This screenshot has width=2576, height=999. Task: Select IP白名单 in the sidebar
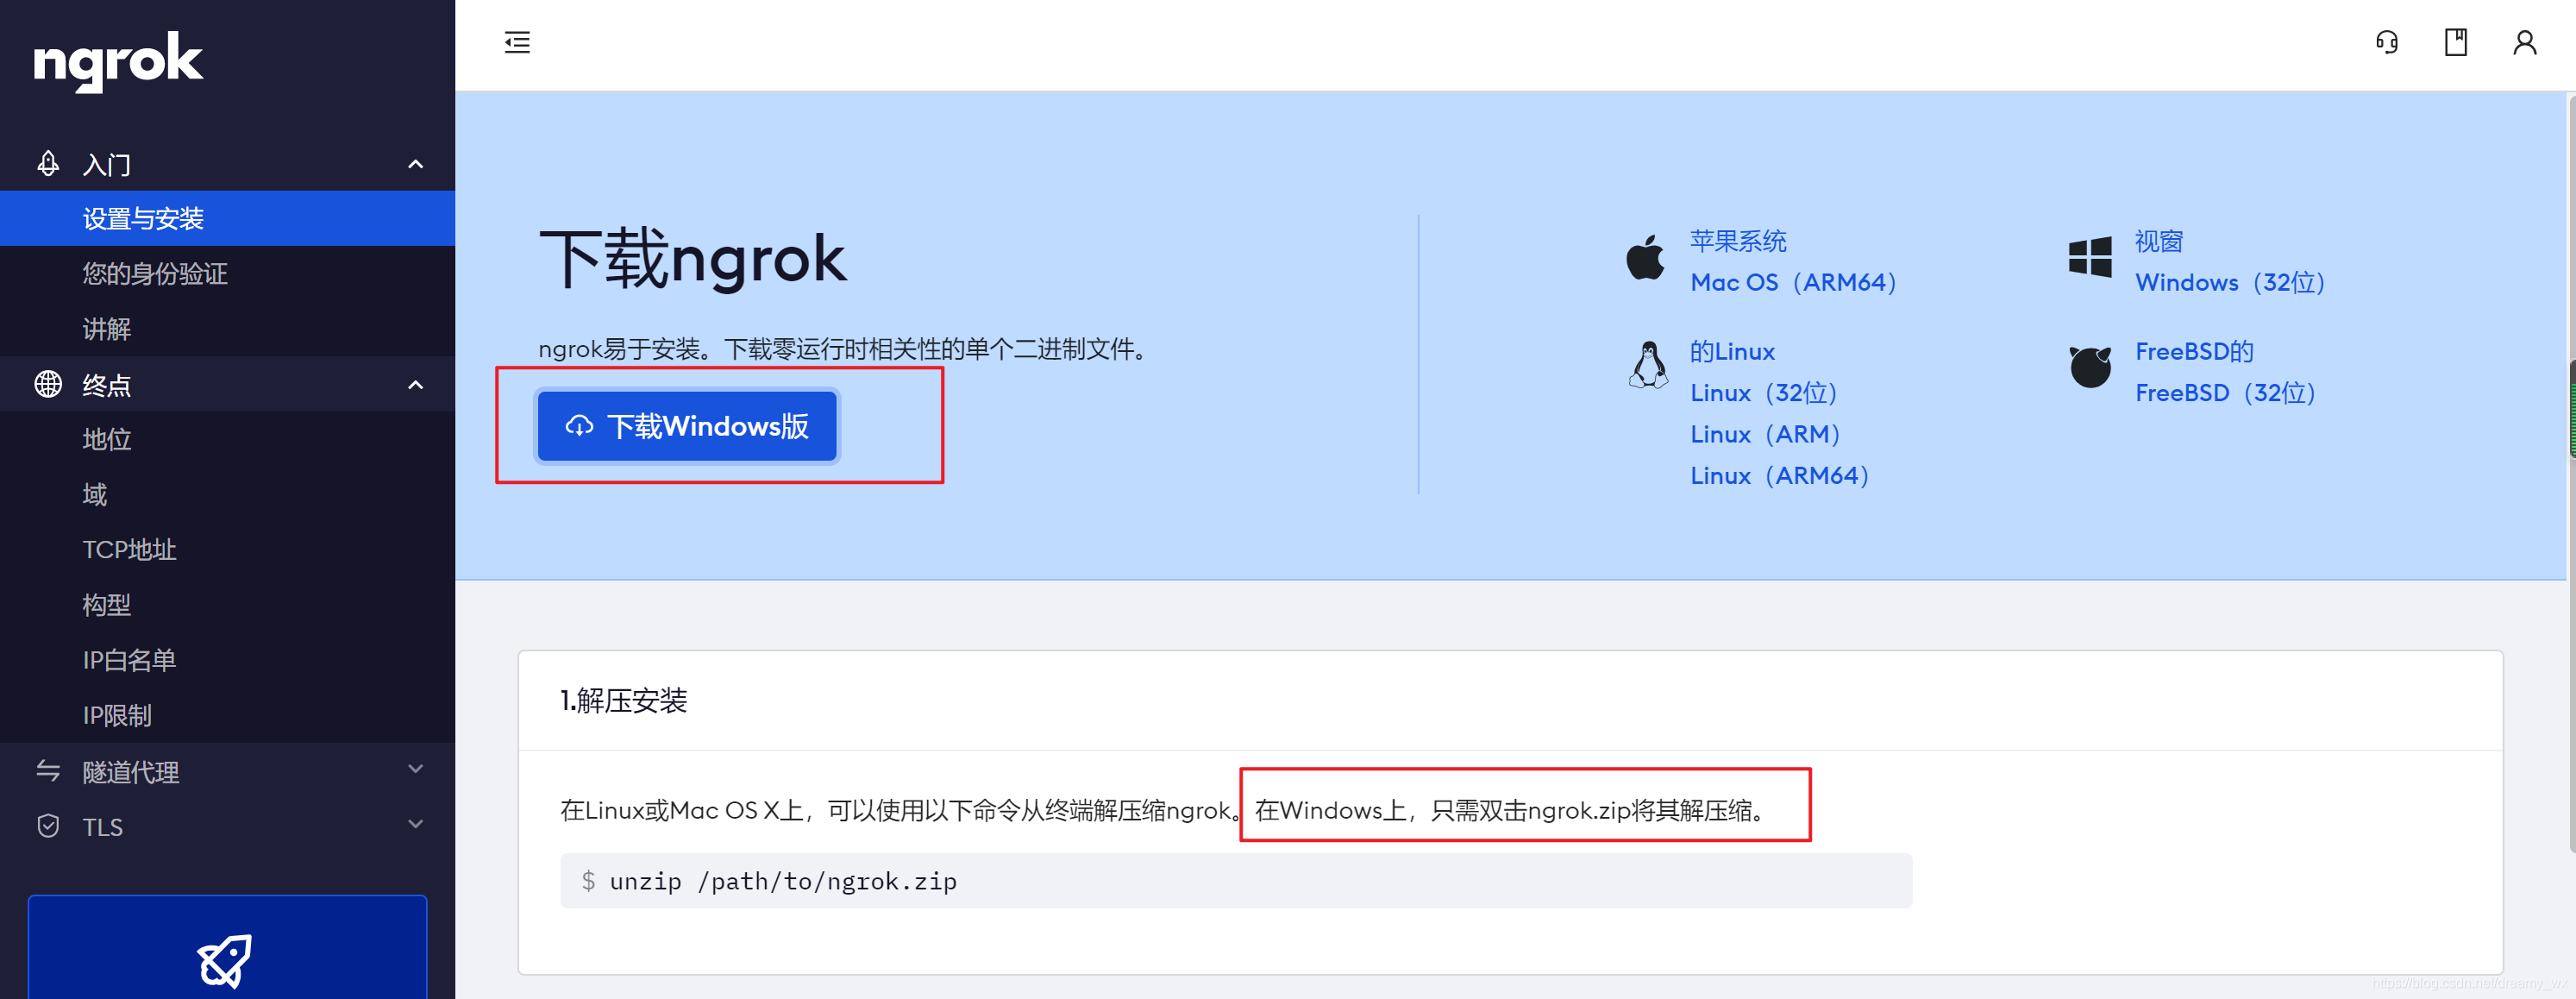click(129, 659)
